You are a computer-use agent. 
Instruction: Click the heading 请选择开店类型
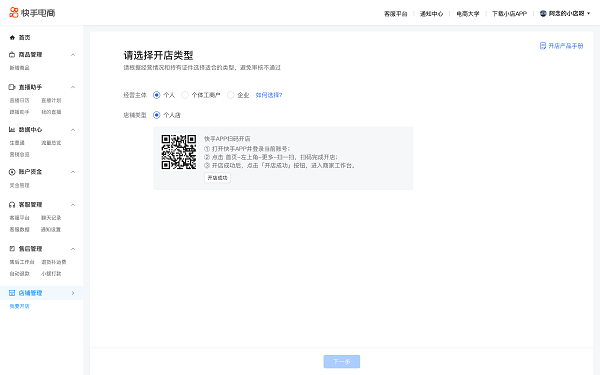click(158, 55)
